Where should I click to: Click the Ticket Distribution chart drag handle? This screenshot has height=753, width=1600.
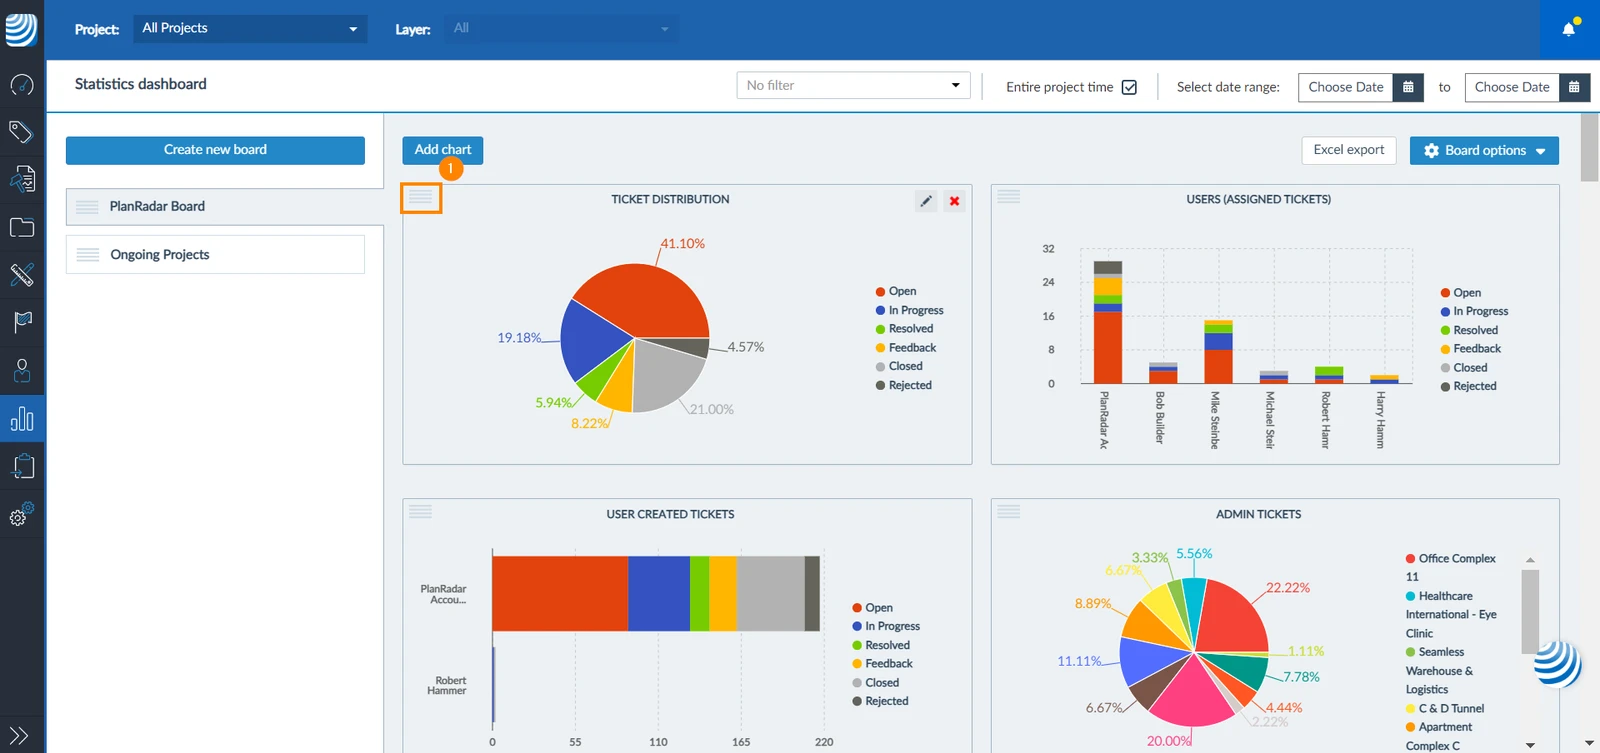coord(421,198)
